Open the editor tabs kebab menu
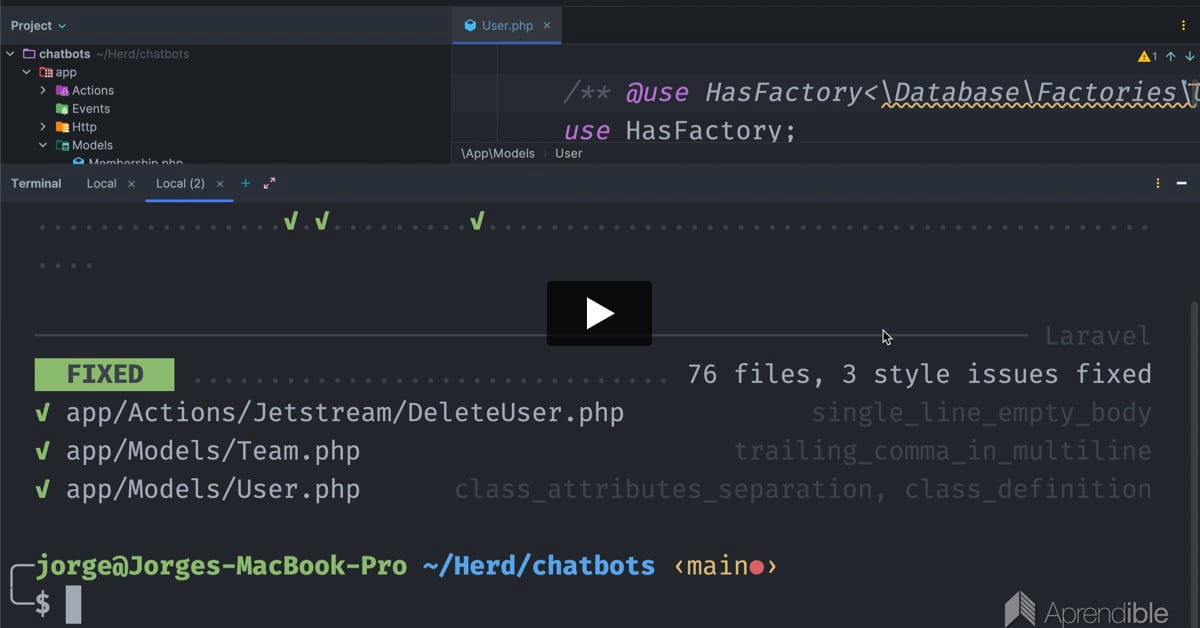 click(1184, 26)
